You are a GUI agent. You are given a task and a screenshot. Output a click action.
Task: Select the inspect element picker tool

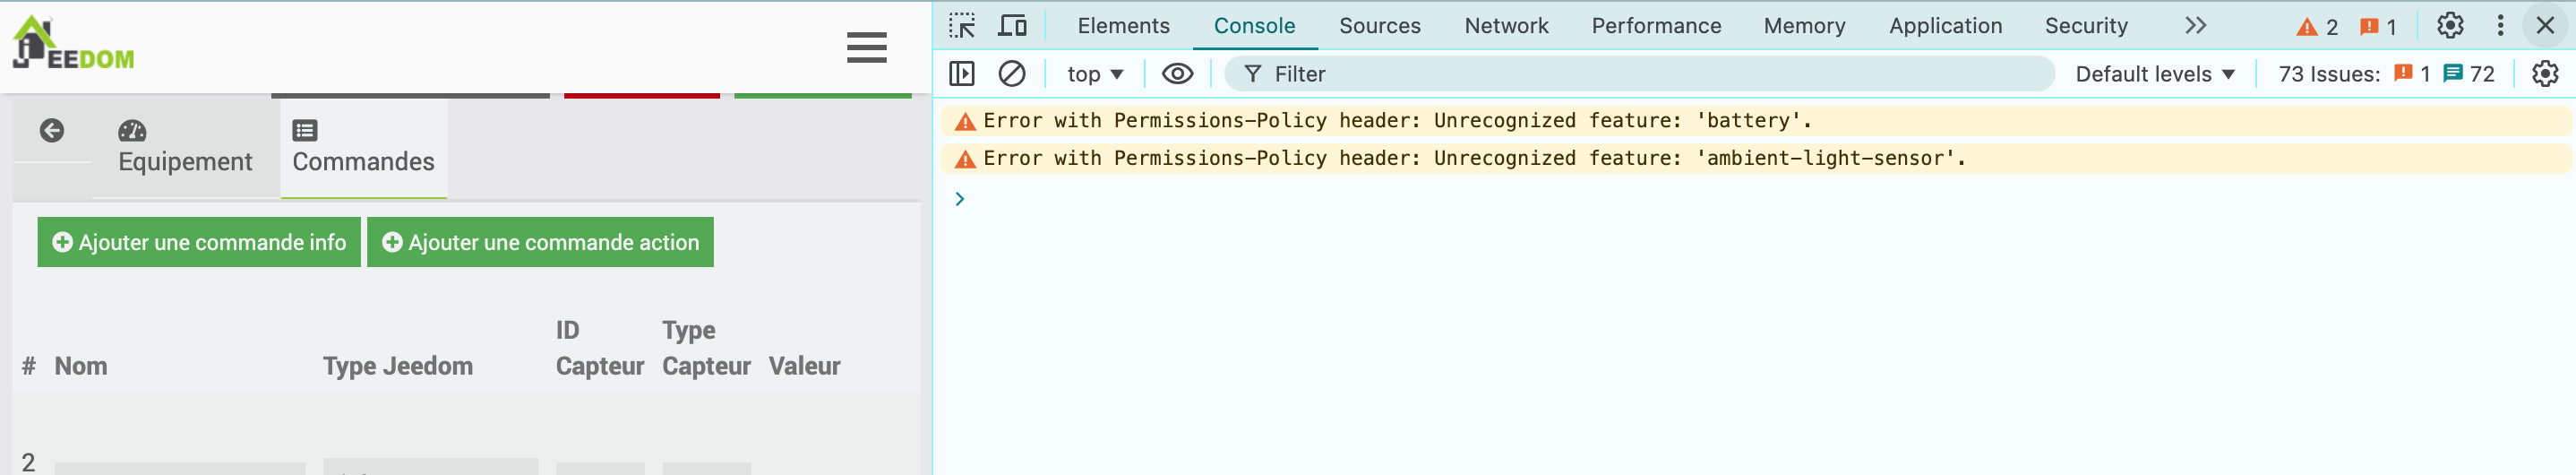coord(962,26)
